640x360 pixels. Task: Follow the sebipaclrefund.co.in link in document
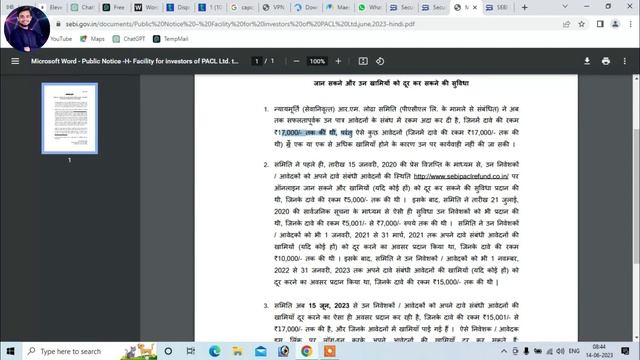click(461, 176)
